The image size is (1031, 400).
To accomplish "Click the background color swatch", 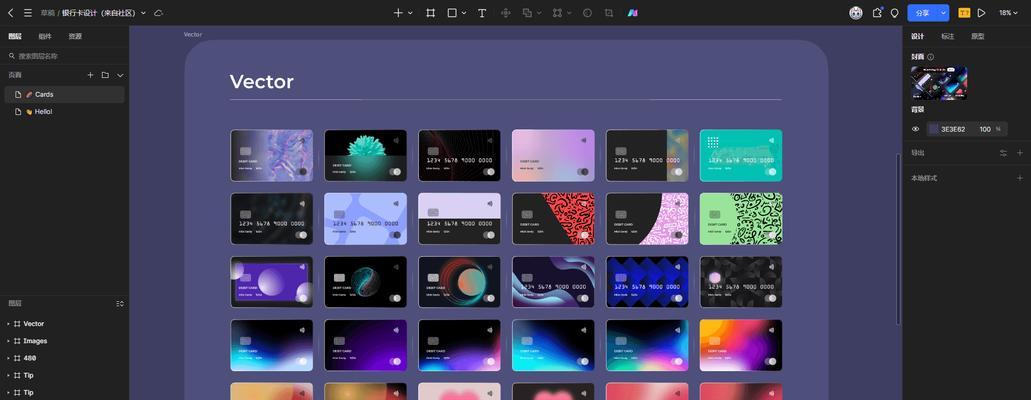I will (x=933, y=129).
